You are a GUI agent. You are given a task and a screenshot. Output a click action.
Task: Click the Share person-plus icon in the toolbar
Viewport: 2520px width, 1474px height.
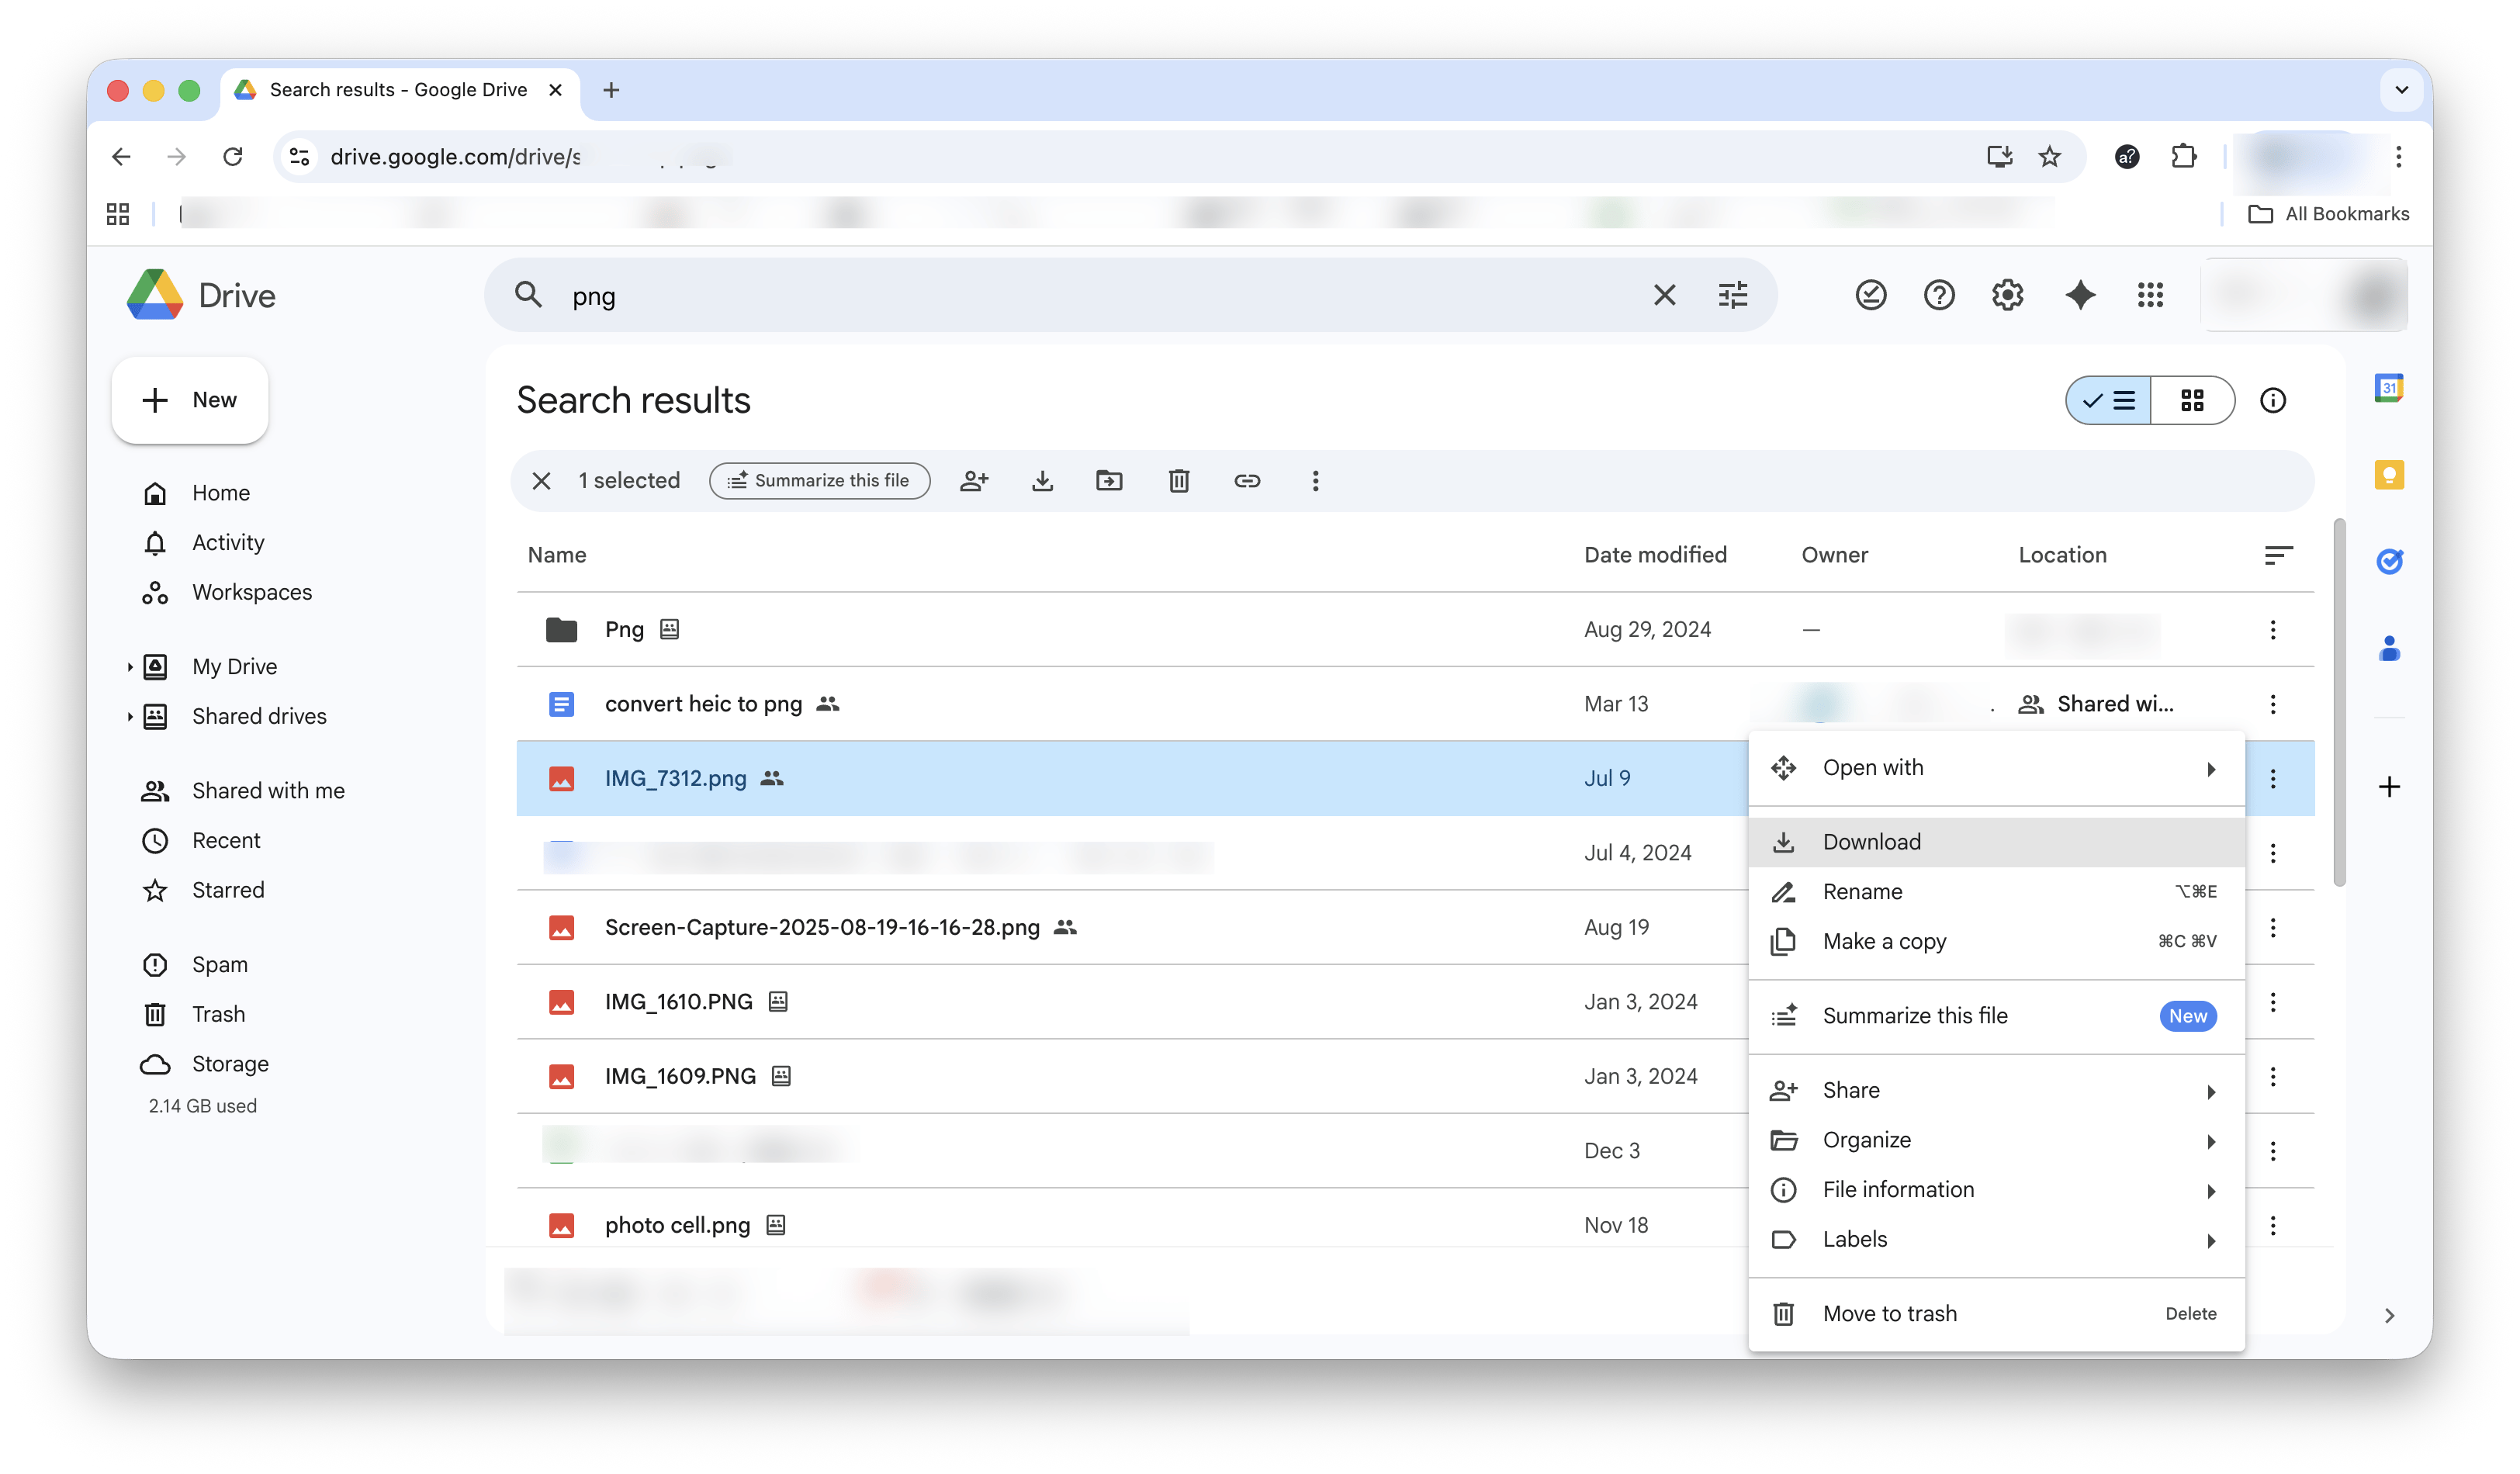point(974,481)
